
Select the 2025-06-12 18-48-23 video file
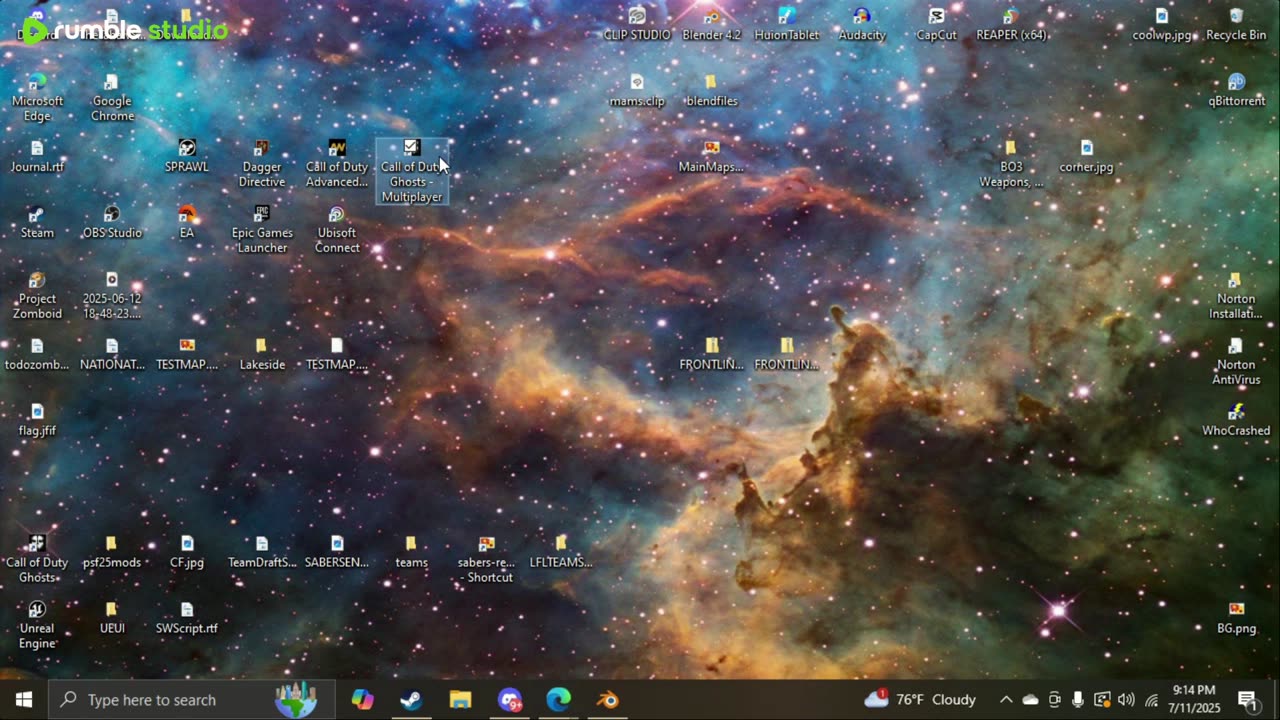click(112, 296)
